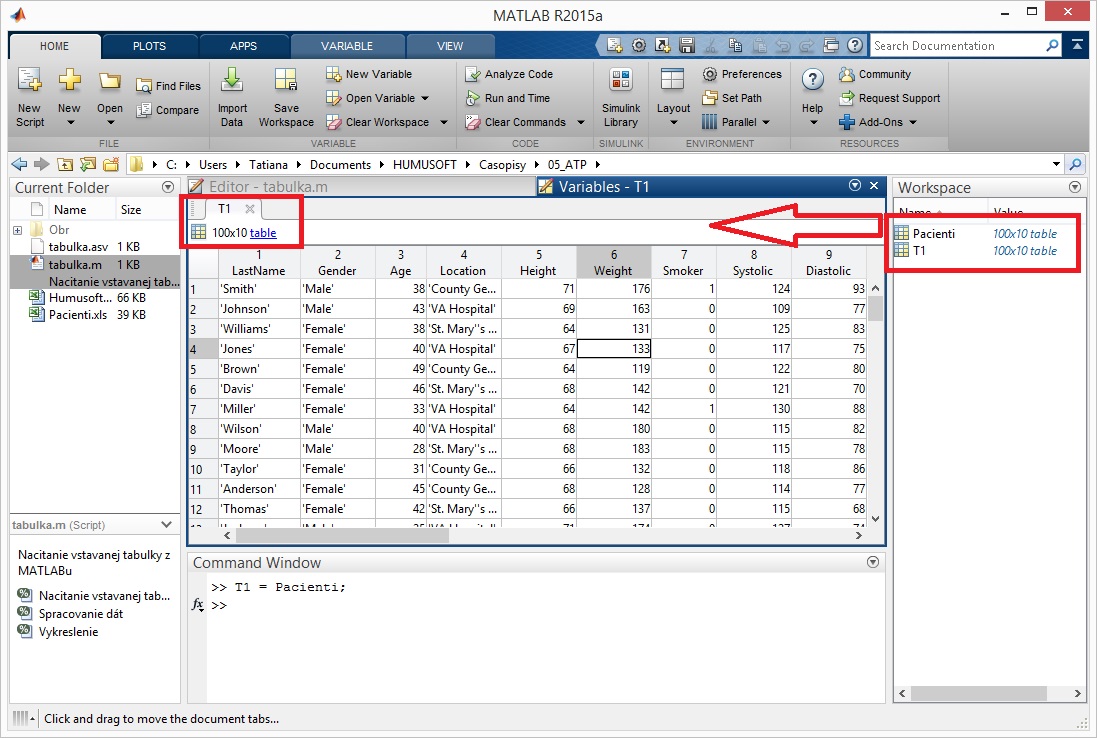Click the Analyze Code icon
This screenshot has height=738, width=1097.
(473, 73)
